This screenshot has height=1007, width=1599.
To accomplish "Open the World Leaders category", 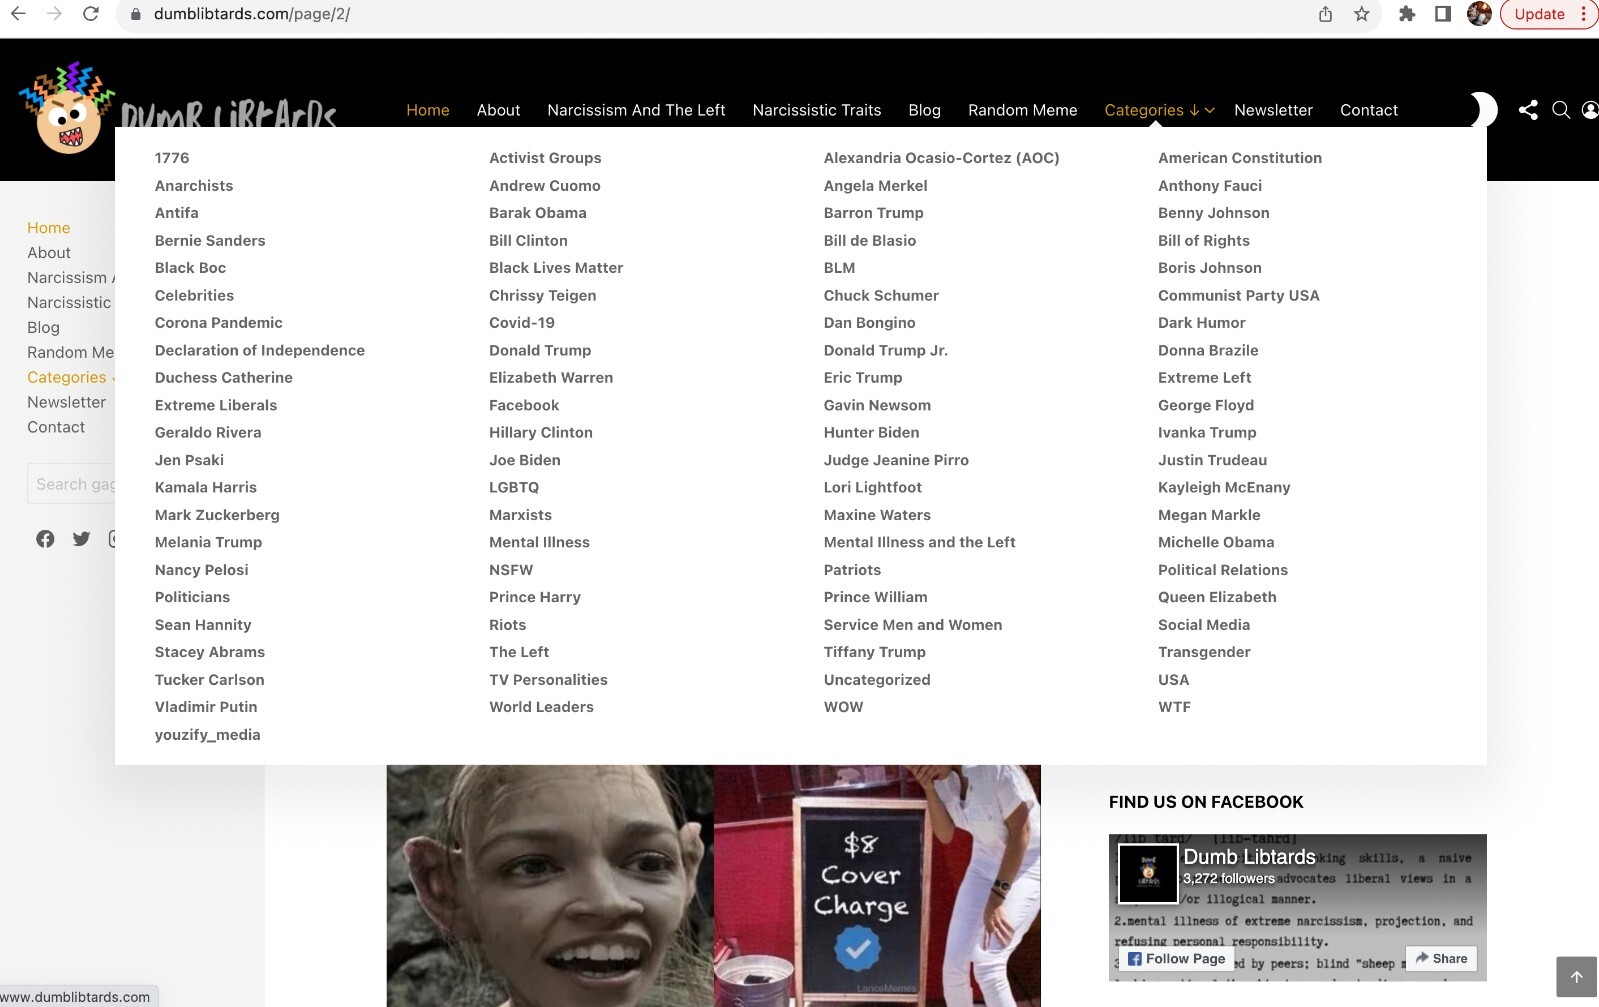I will click(x=541, y=707).
